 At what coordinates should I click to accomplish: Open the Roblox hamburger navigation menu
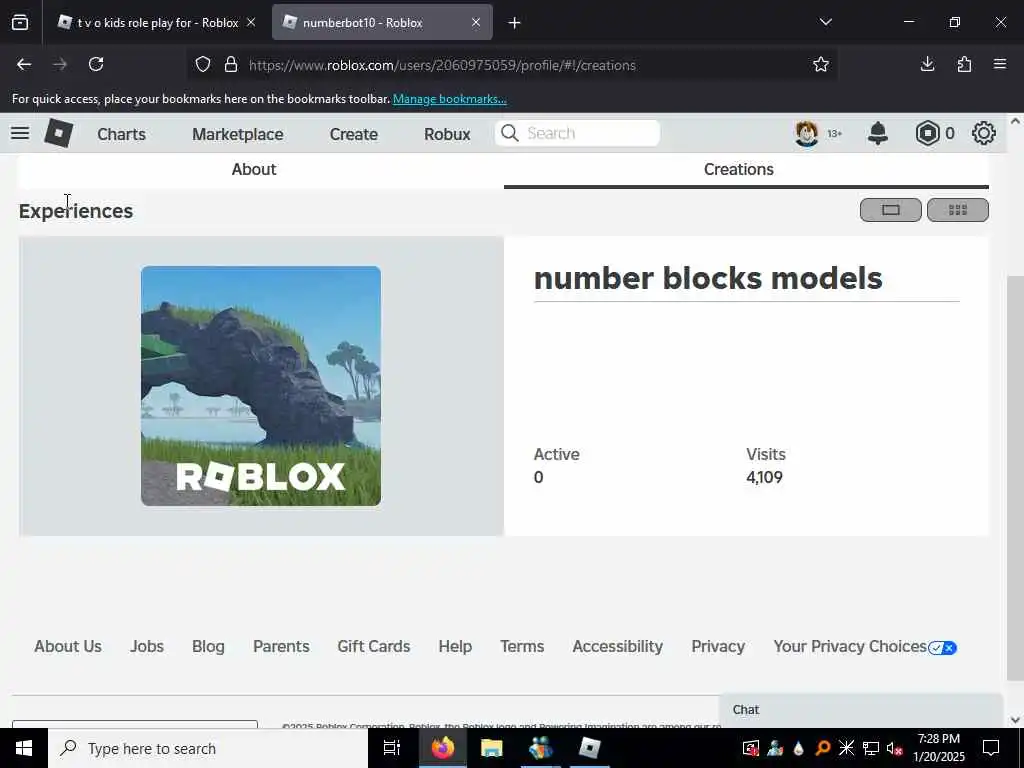(20, 133)
